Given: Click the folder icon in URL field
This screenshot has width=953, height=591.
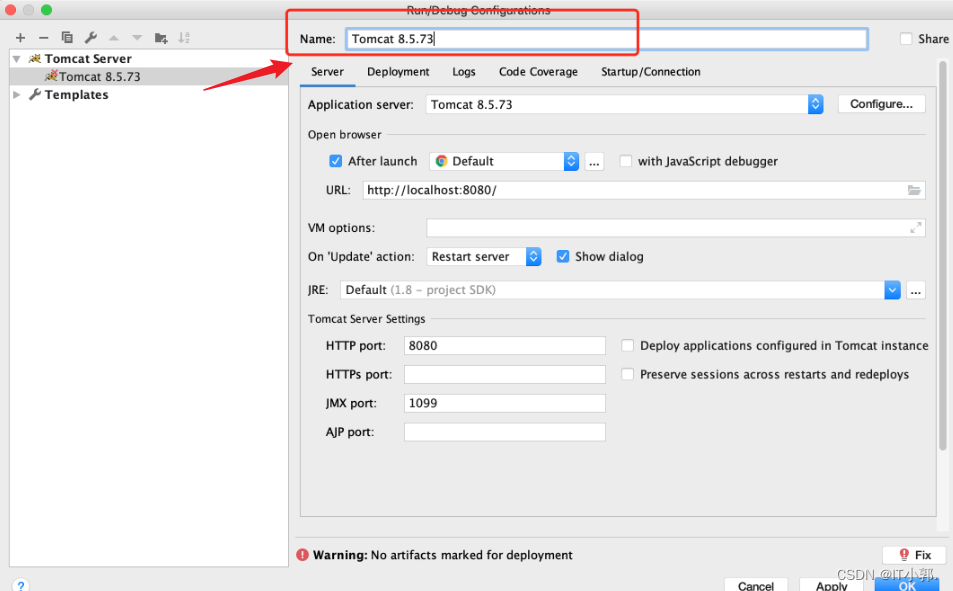Looking at the screenshot, I should tap(913, 190).
